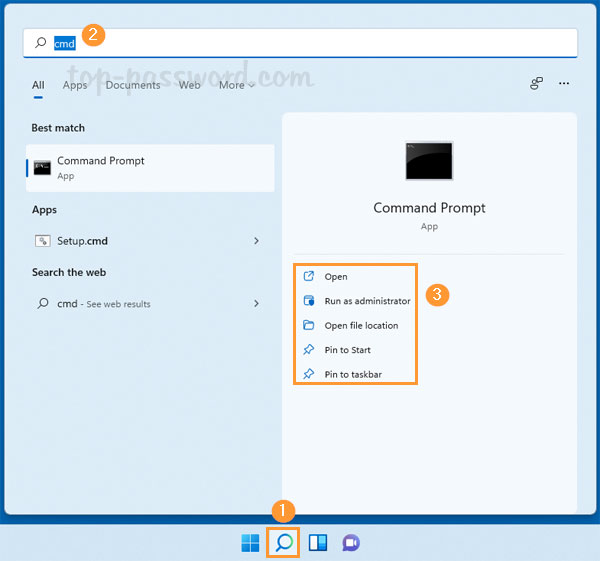The width and height of the screenshot is (600, 561).
Task: Launch the Chat icon on taskbar
Action: pos(350,543)
